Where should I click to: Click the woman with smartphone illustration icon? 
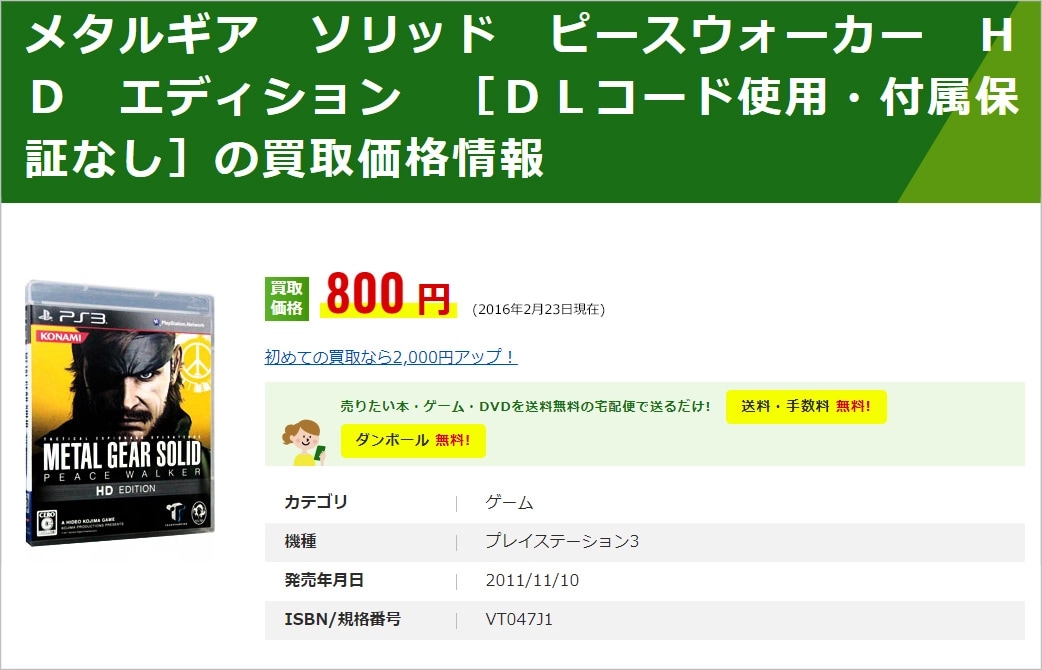(x=304, y=443)
